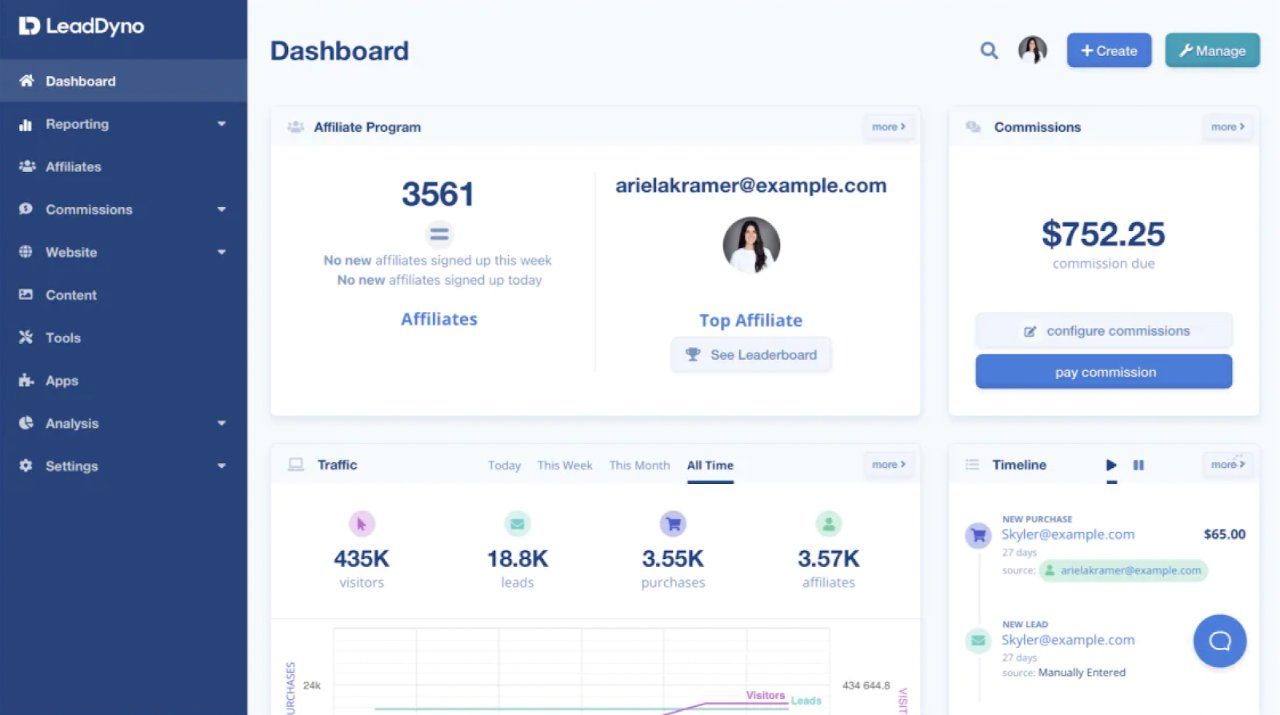The height and width of the screenshot is (715, 1280).
Task: Open the See Leaderboard link
Action: click(751, 354)
